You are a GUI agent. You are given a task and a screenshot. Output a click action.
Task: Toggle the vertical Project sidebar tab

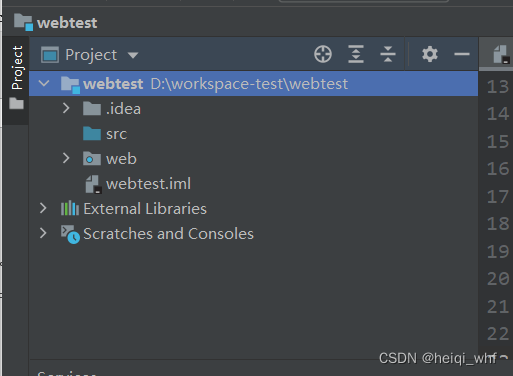pyautogui.click(x=17, y=68)
